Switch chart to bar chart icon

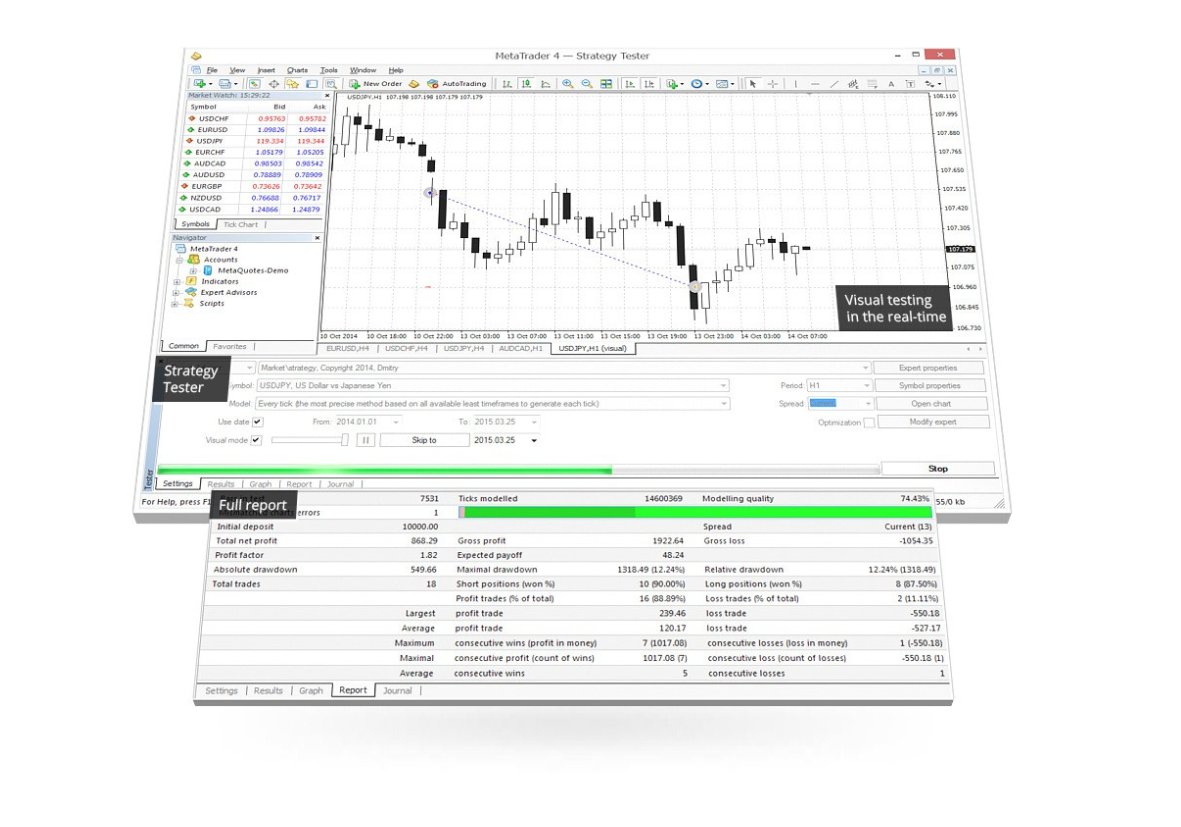pyautogui.click(x=507, y=84)
